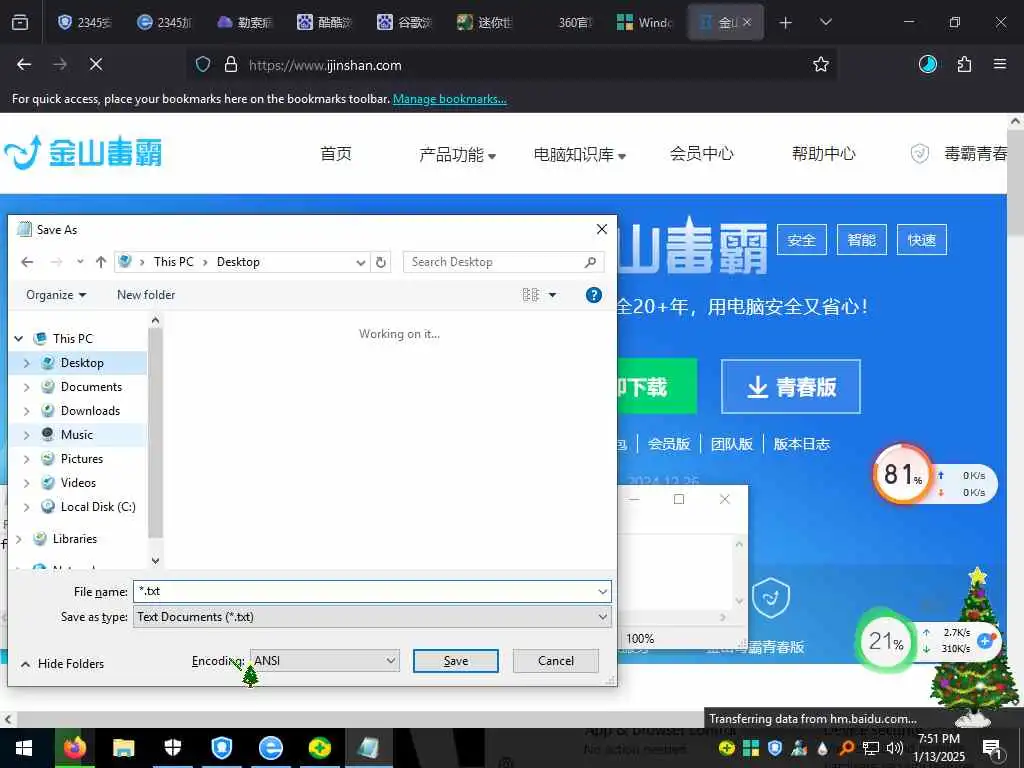Image resolution: width=1024 pixels, height=768 pixels.
Task: Collapse the This PC tree node
Action: click(19, 338)
